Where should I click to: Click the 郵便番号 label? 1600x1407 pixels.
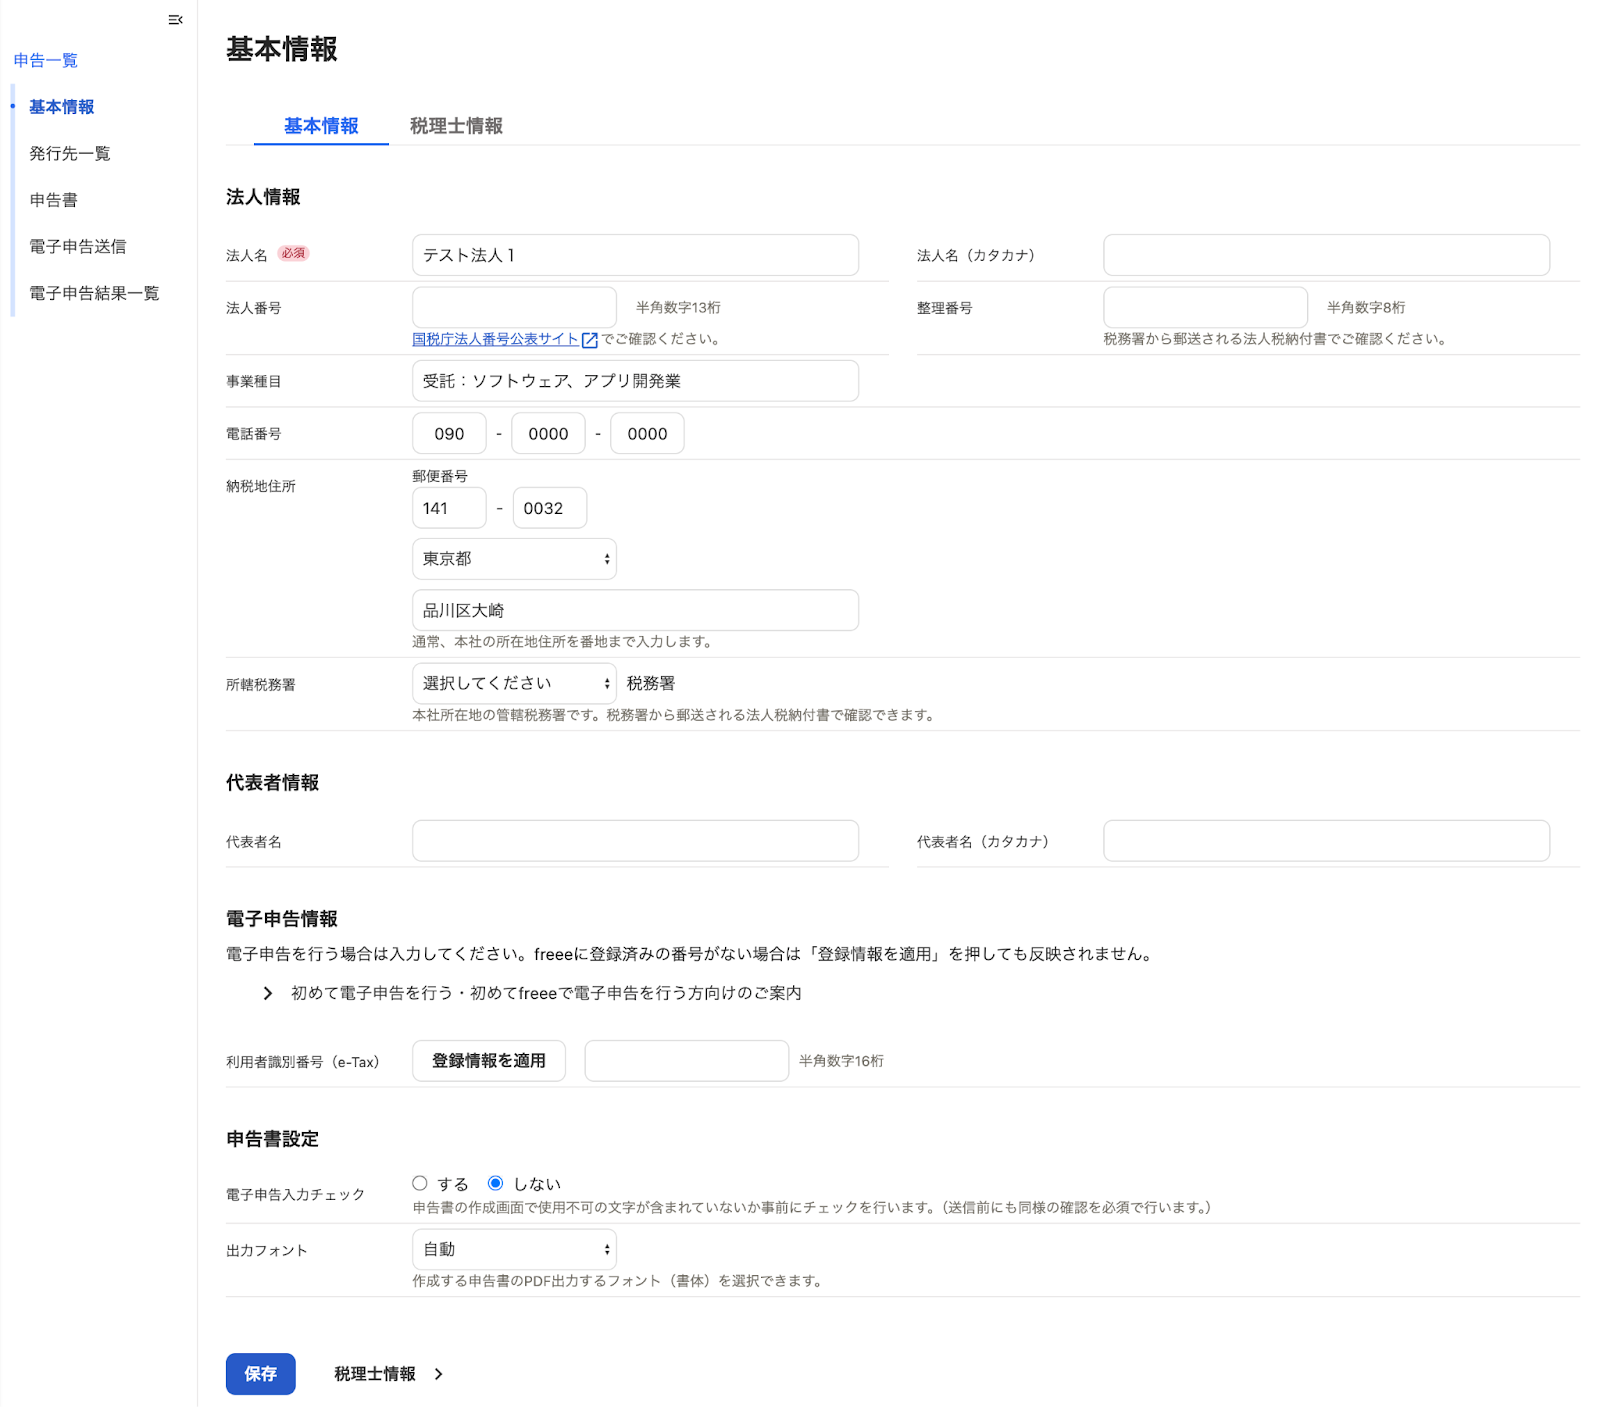point(440,476)
